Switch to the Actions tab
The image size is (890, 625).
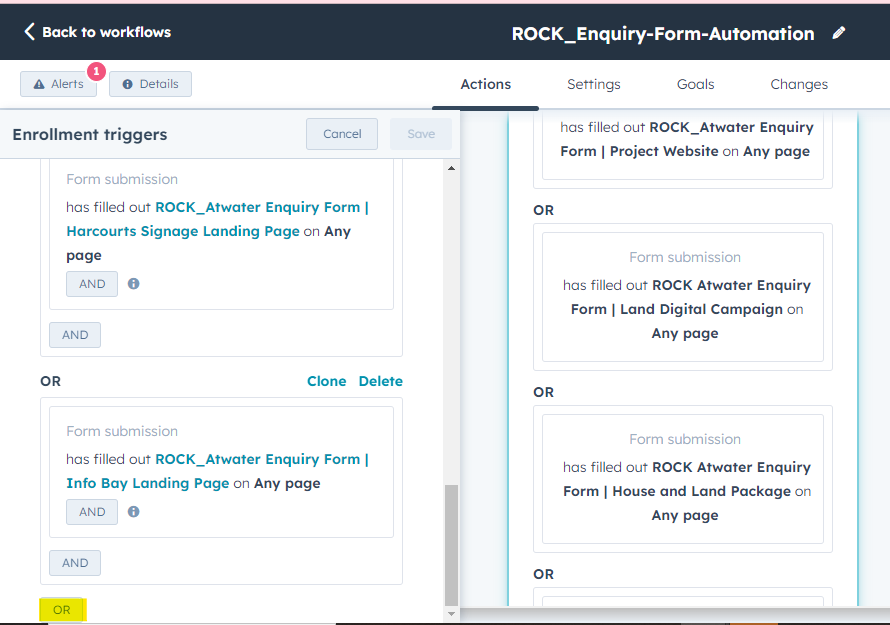tap(485, 84)
